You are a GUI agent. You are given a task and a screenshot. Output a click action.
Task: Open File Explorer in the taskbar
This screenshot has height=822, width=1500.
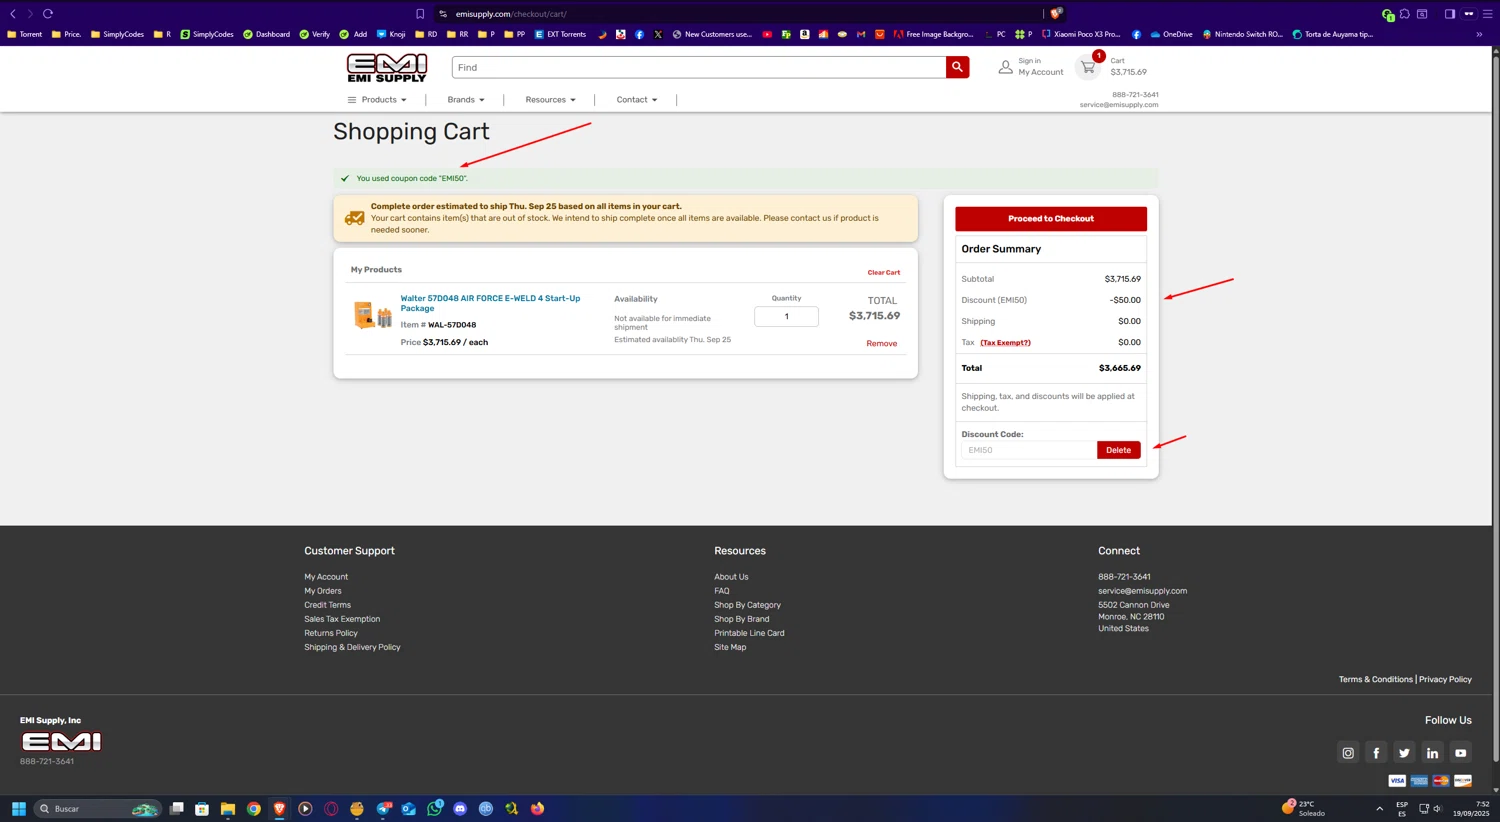click(228, 809)
